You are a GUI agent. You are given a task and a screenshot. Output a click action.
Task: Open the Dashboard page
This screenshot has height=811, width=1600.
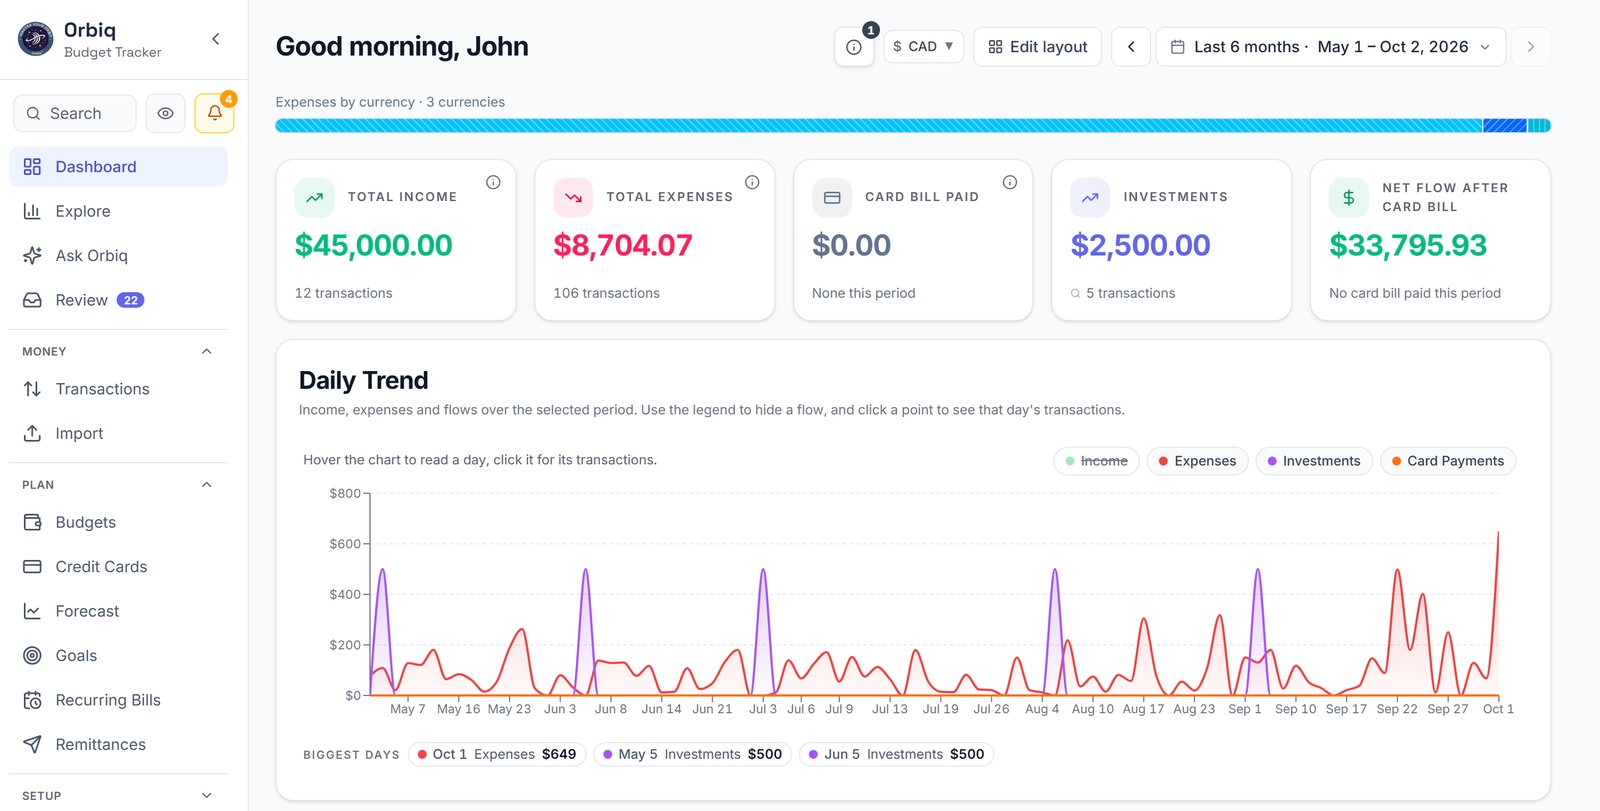118,167
